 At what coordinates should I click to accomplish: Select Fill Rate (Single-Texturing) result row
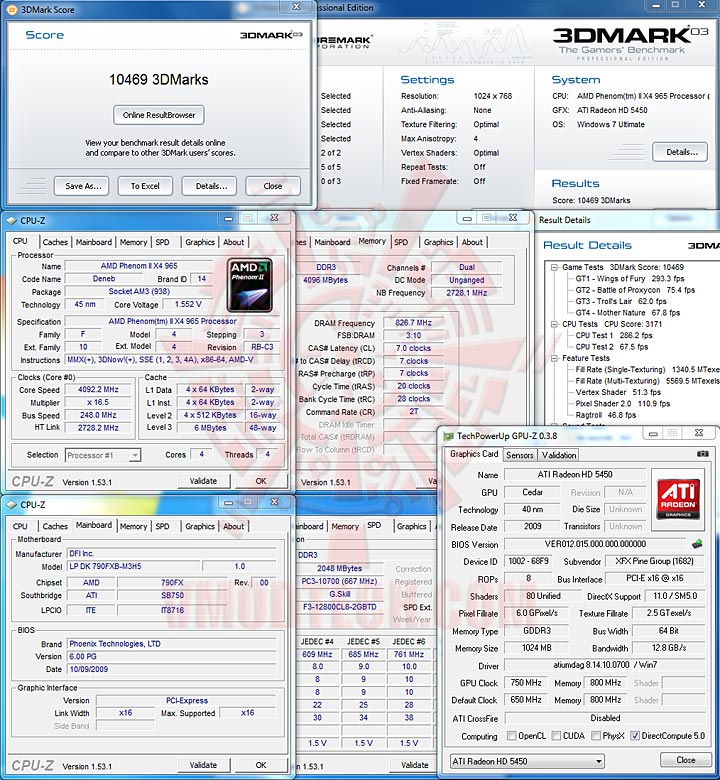pos(647,370)
